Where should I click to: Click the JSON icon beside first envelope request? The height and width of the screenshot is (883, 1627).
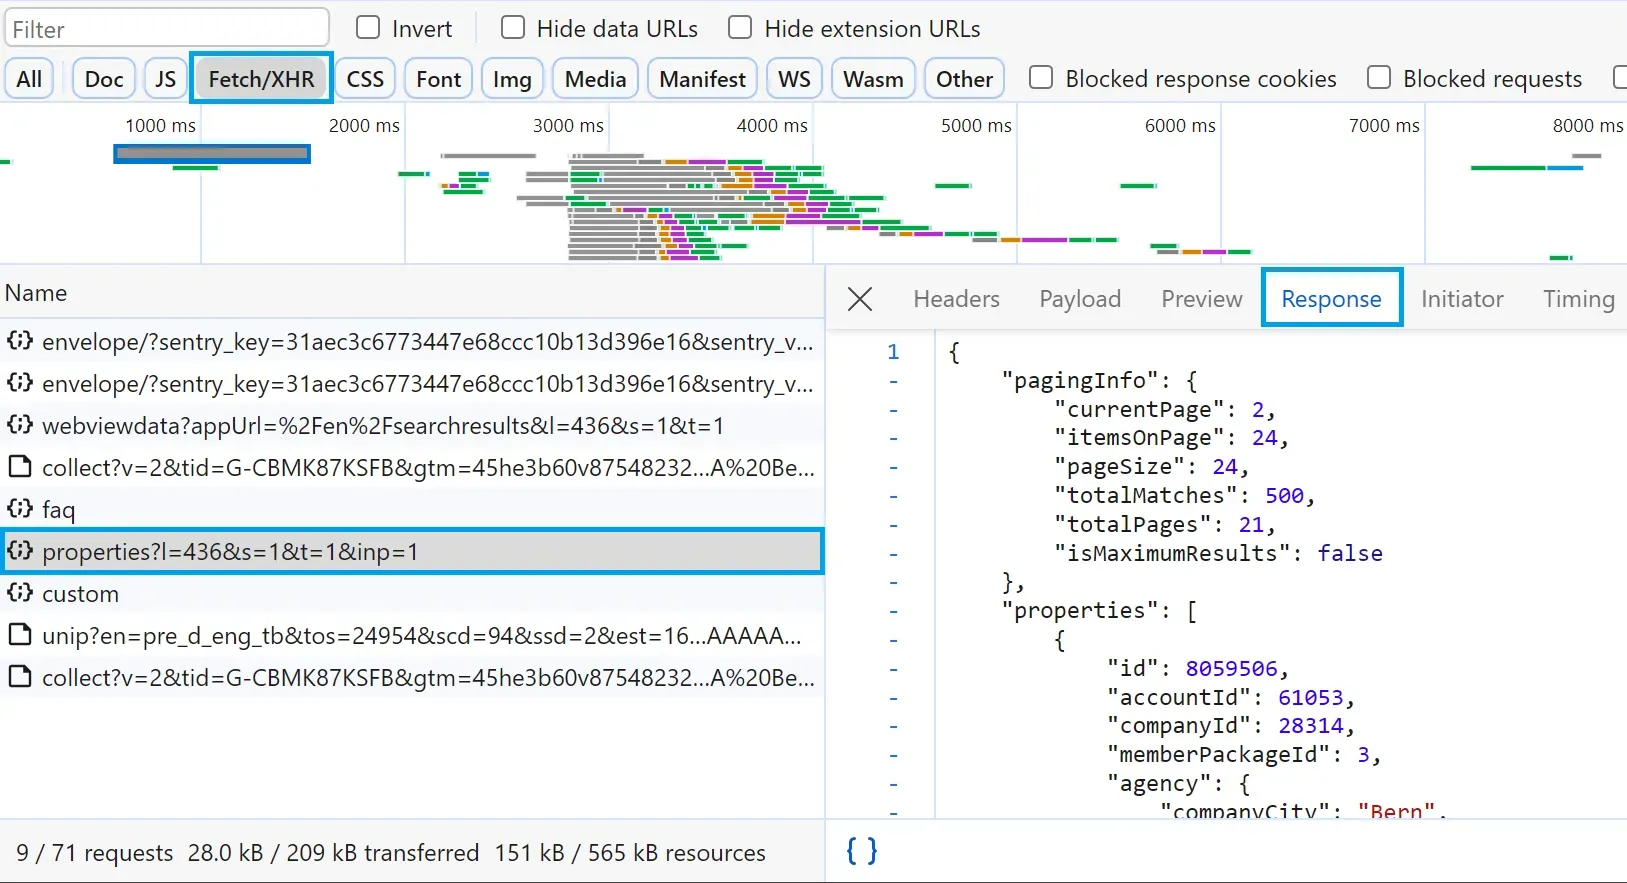click(20, 341)
